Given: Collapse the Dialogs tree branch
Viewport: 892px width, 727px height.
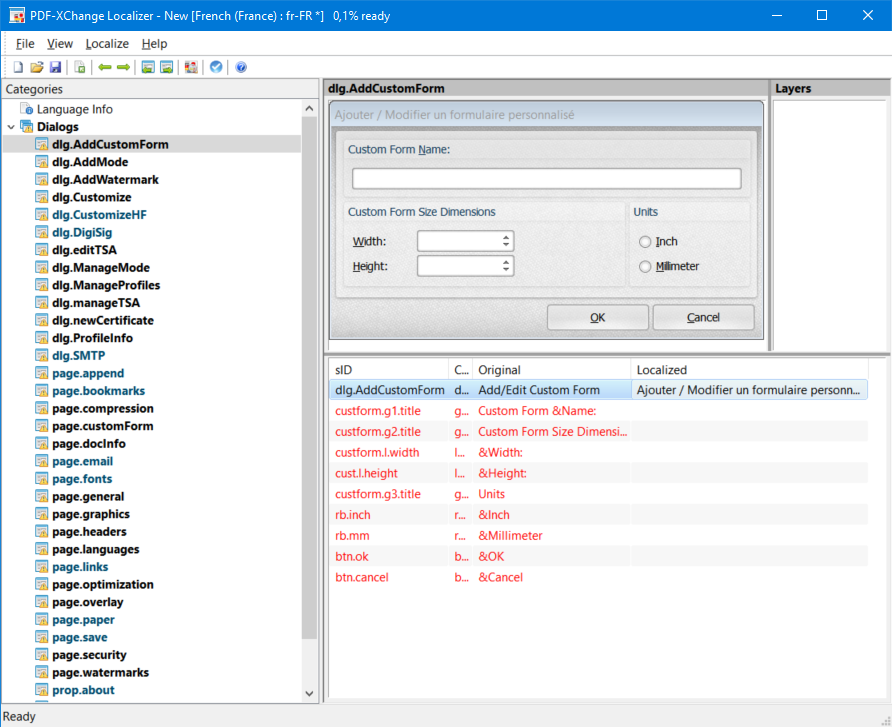Looking at the screenshot, I should [9, 126].
